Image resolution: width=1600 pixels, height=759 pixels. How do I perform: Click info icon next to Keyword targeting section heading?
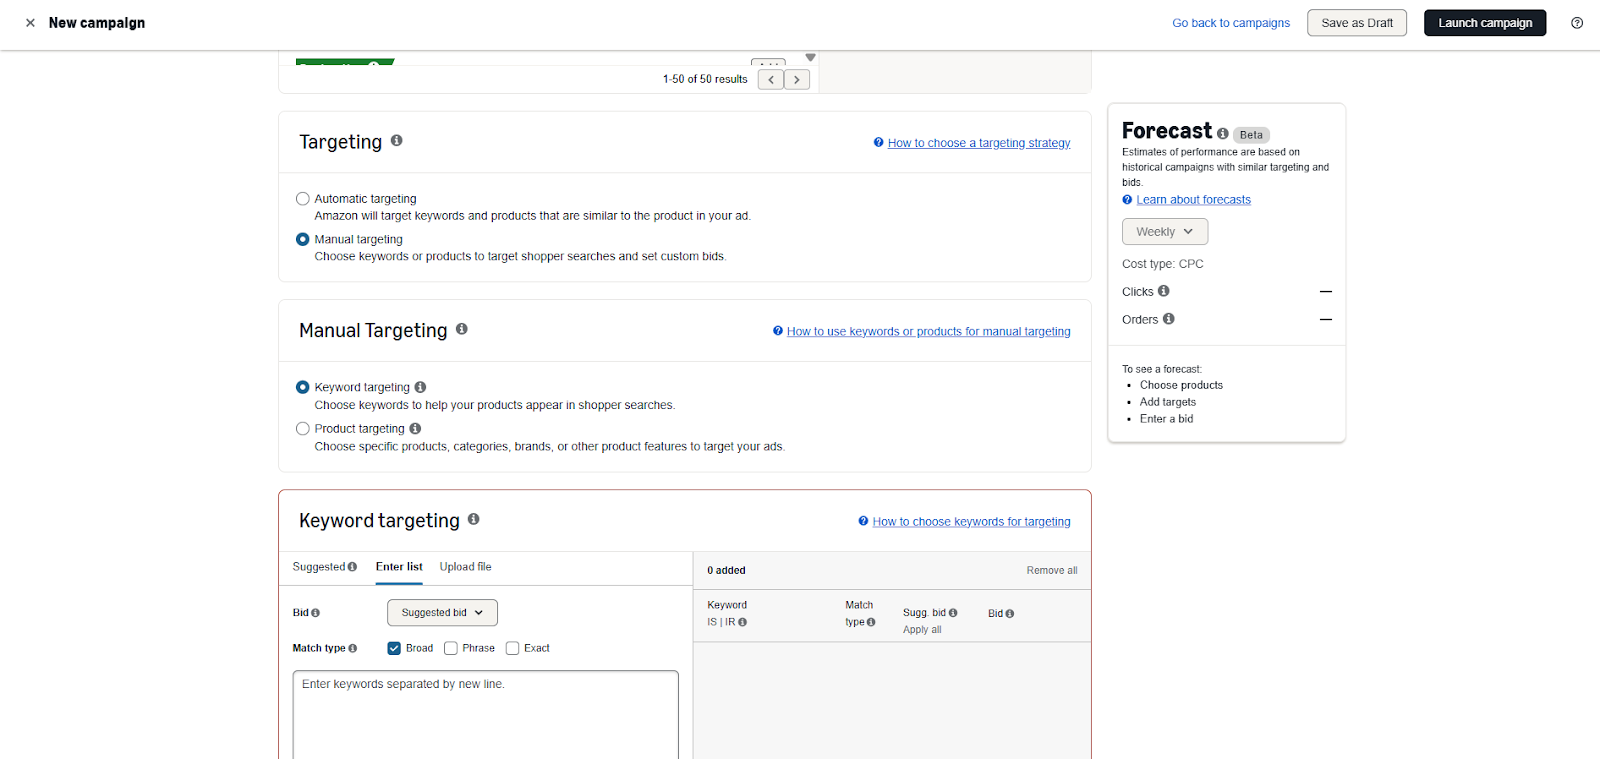pos(474,519)
